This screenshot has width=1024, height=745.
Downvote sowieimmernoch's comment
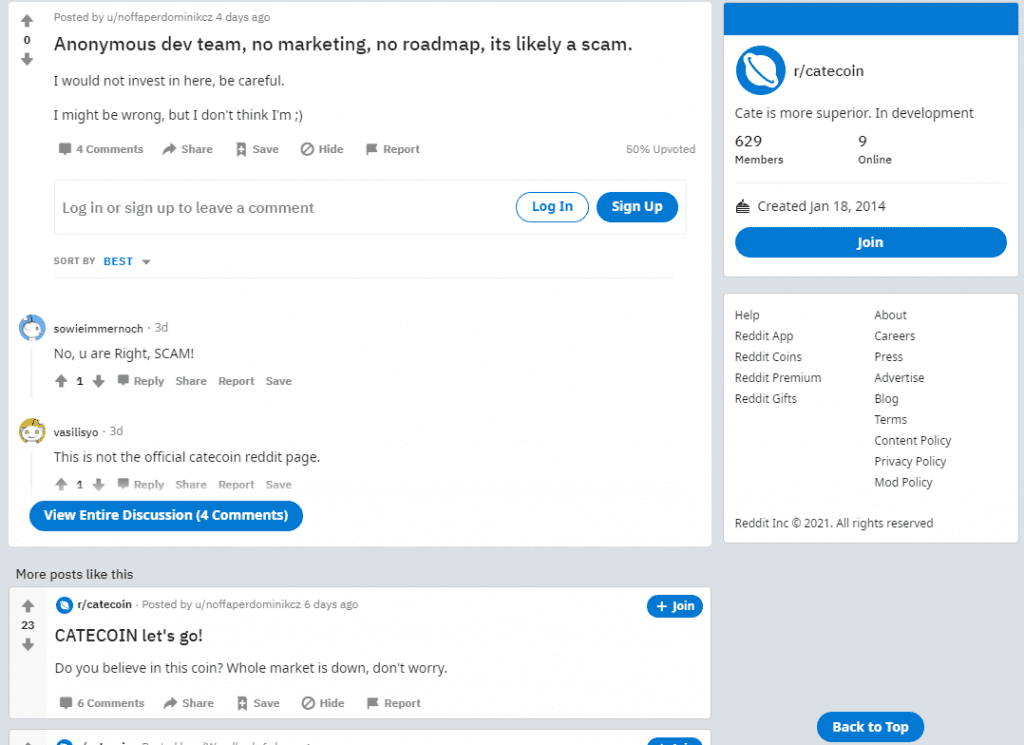click(99, 381)
